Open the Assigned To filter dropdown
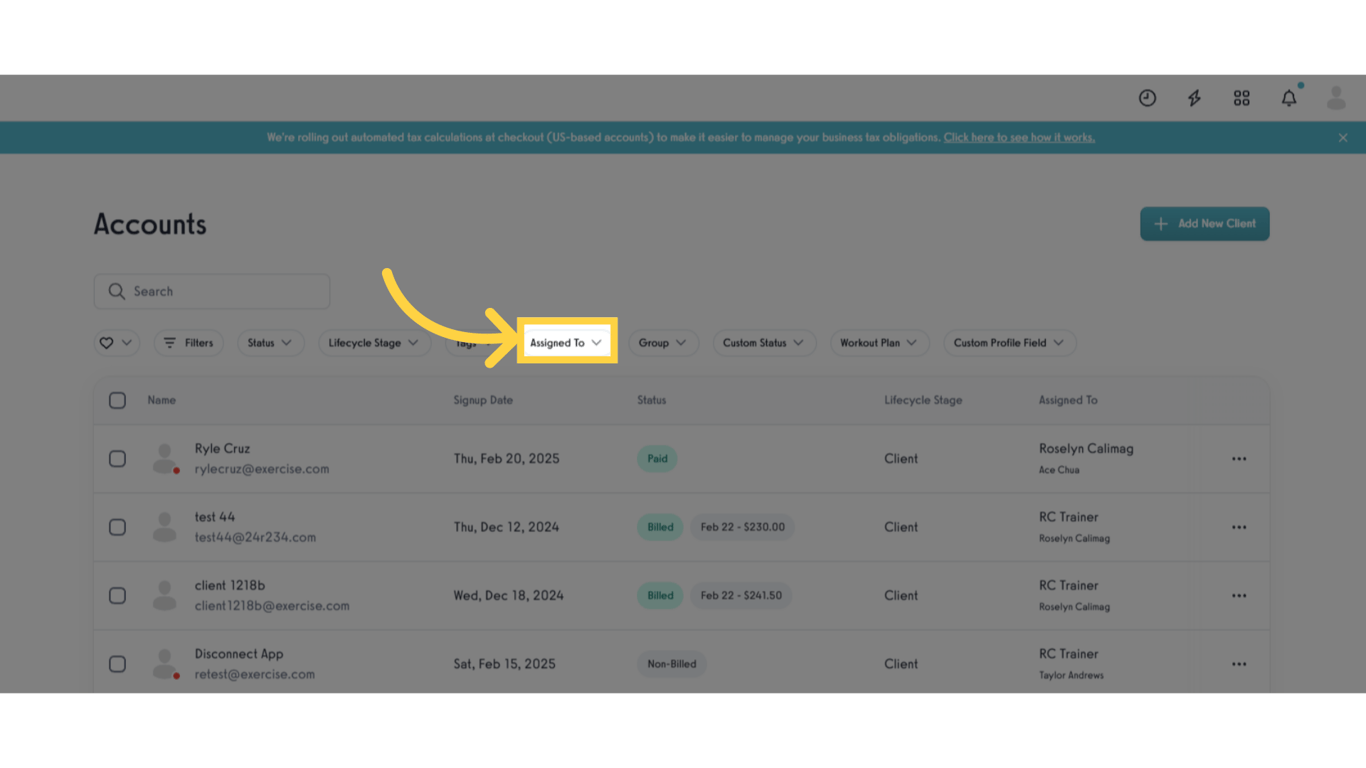 point(566,342)
